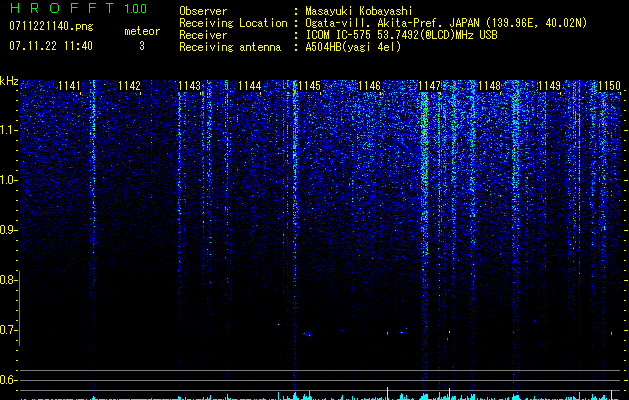Click the HROFFT title text
The image size is (629, 400).
[62, 8]
